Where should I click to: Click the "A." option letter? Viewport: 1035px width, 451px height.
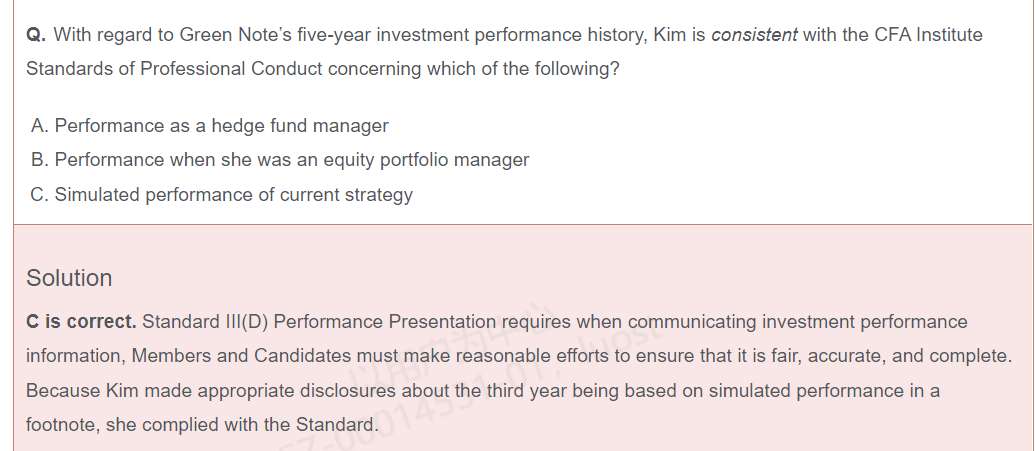click(40, 126)
